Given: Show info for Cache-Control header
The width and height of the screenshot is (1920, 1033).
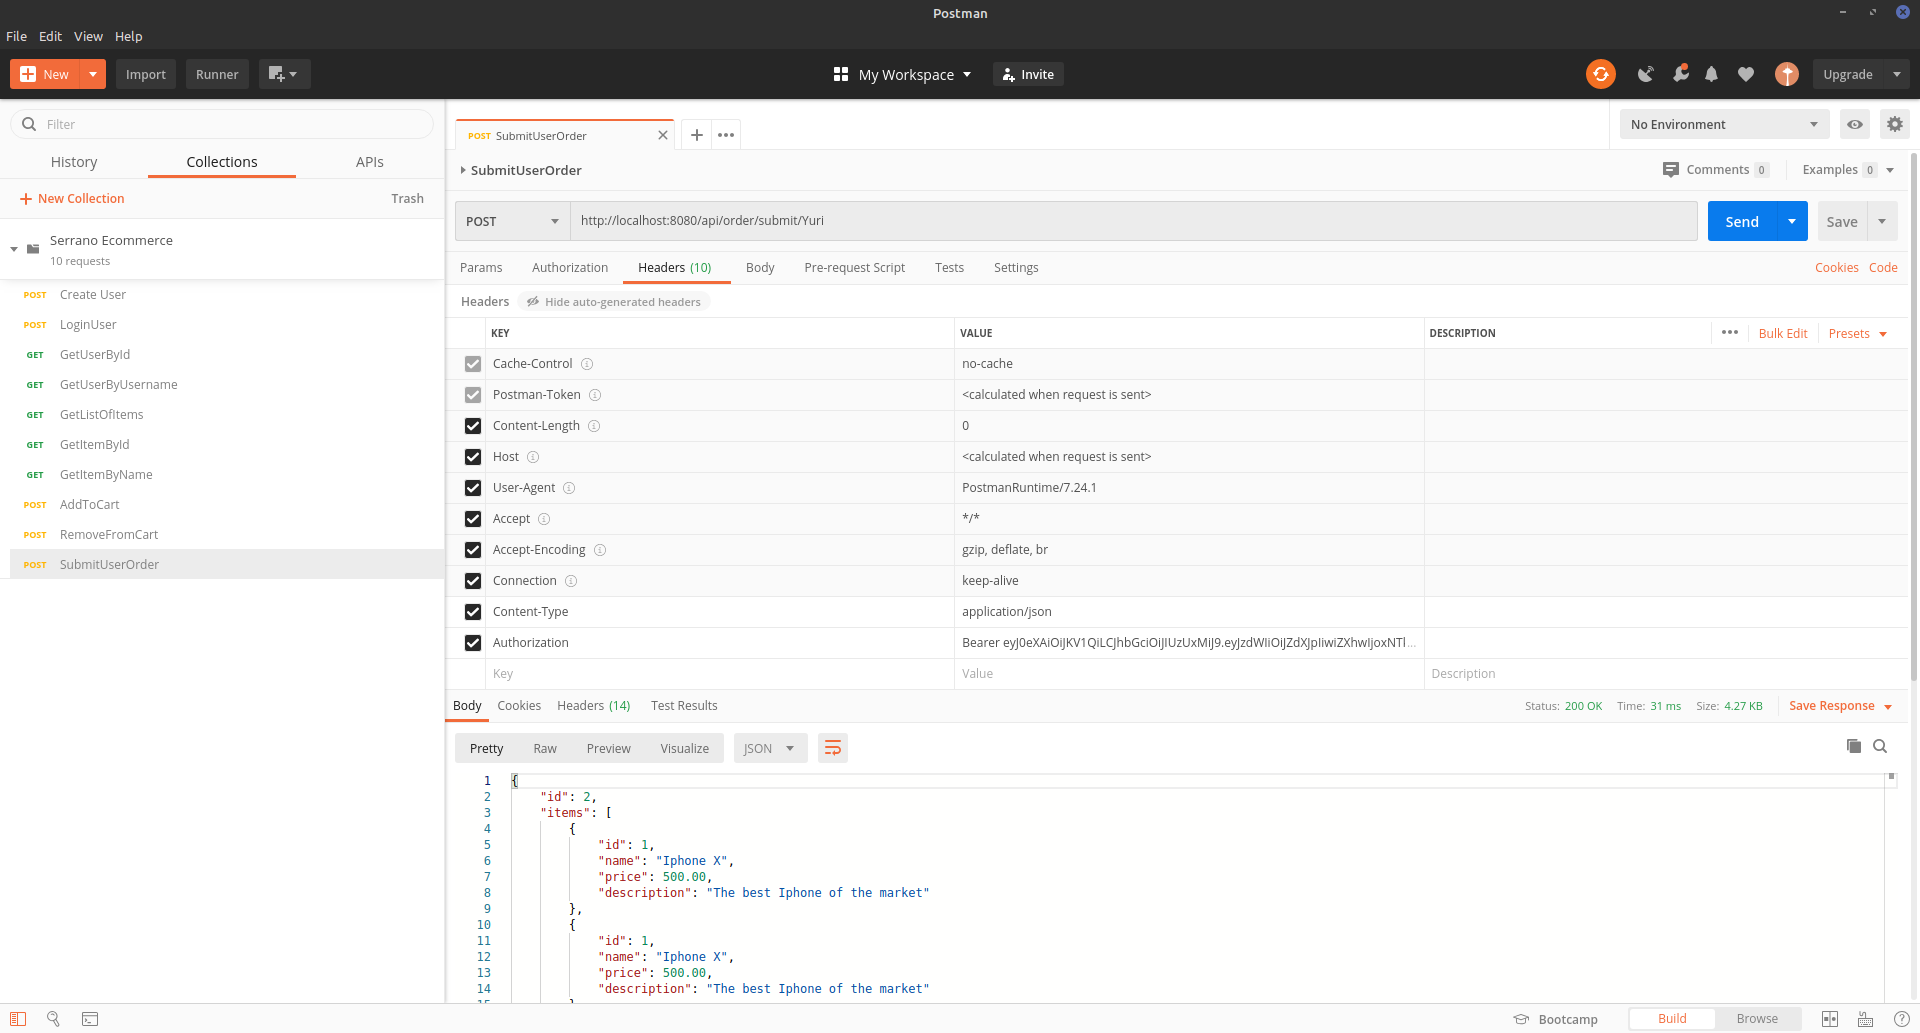Looking at the screenshot, I should (587, 364).
